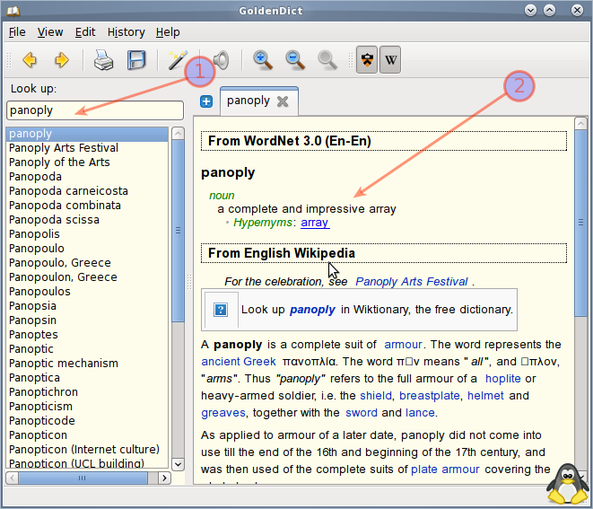Open the shield link
Image resolution: width=593 pixels, height=509 pixels.
(376, 396)
